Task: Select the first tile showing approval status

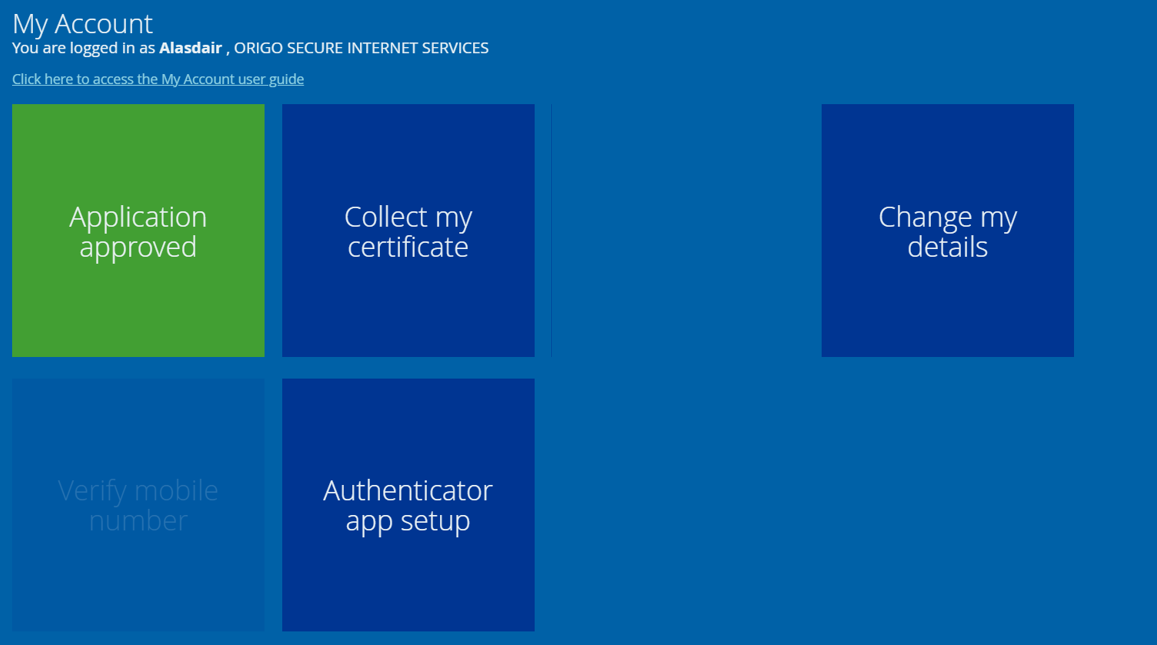Action: 138,230
